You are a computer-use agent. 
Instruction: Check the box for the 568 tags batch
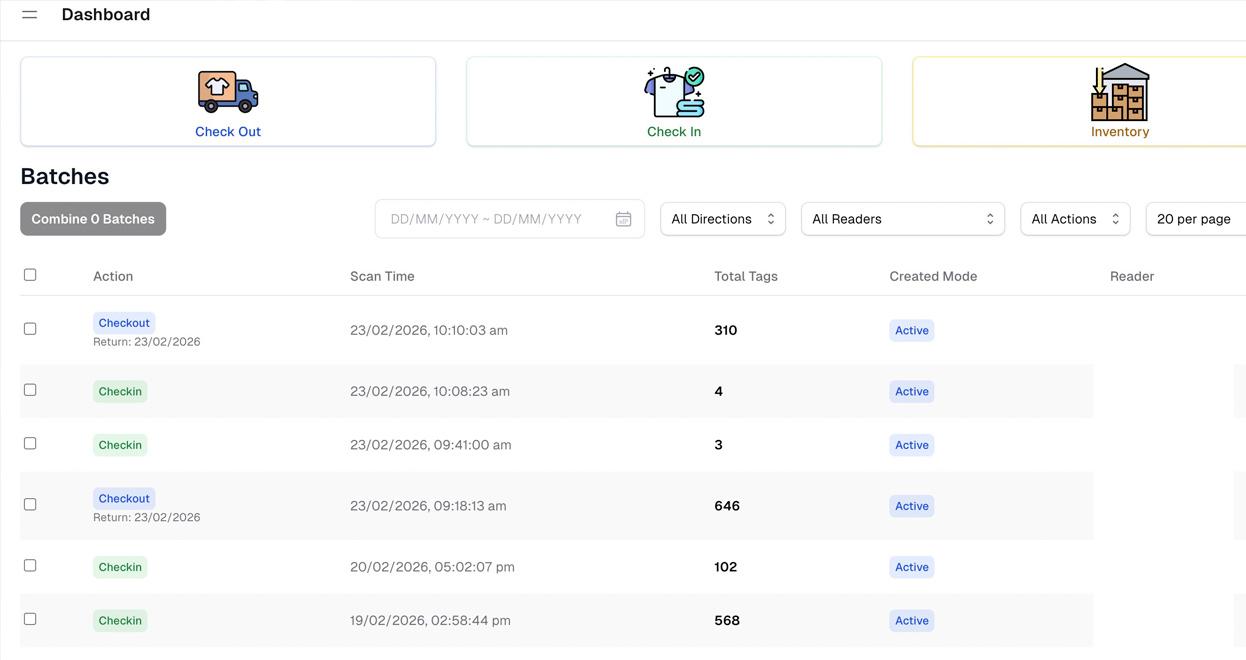tap(30, 619)
